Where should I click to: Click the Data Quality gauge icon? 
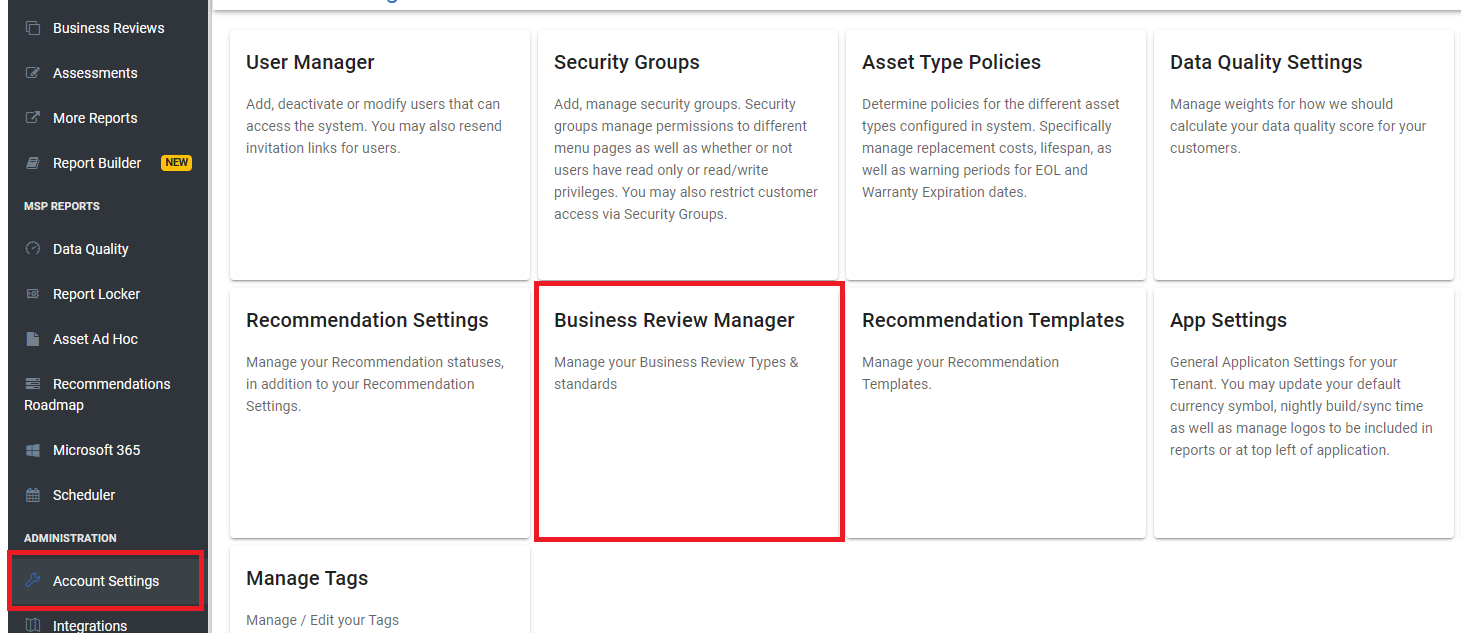[33, 249]
